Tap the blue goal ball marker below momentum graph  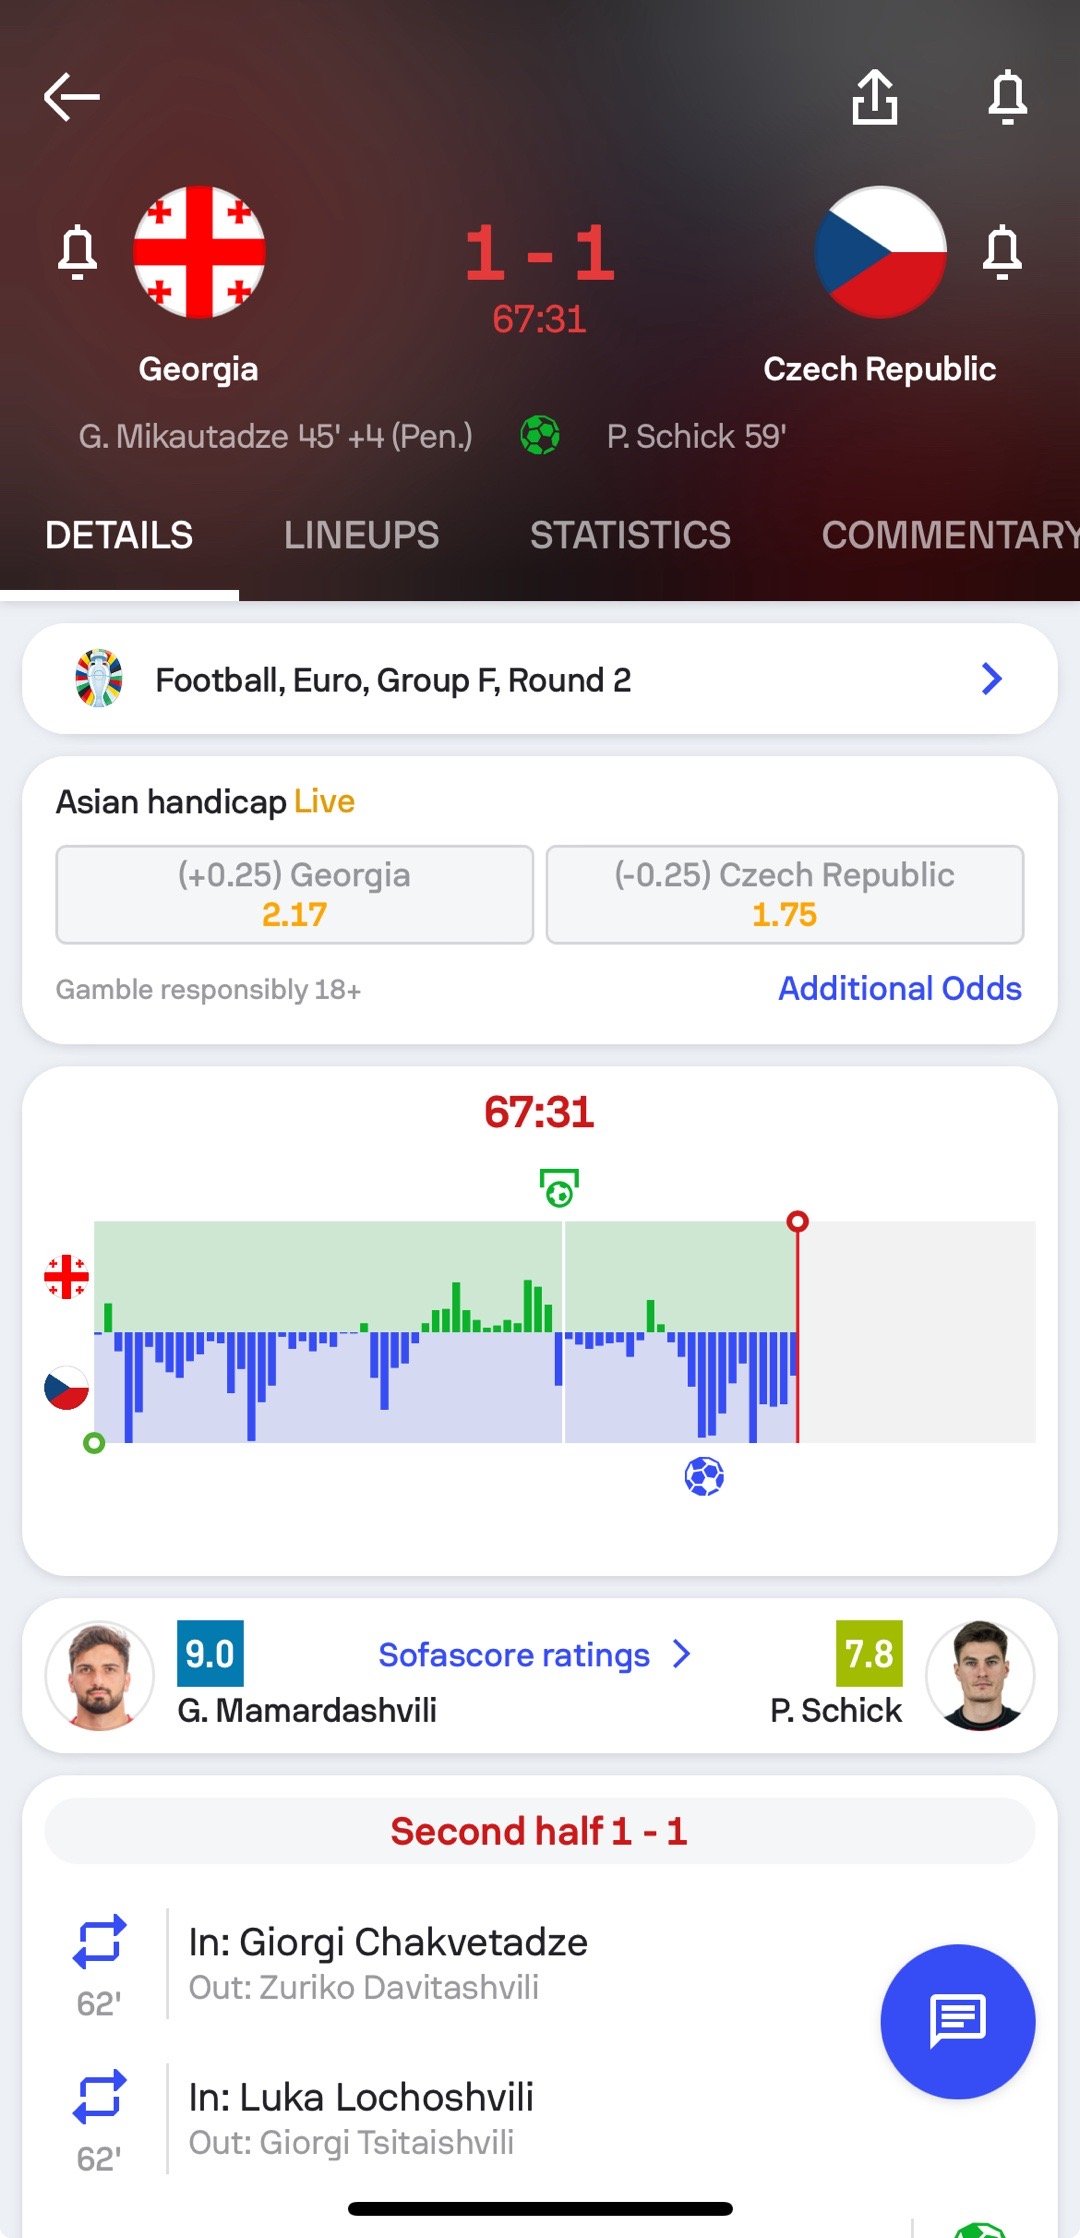click(704, 1476)
